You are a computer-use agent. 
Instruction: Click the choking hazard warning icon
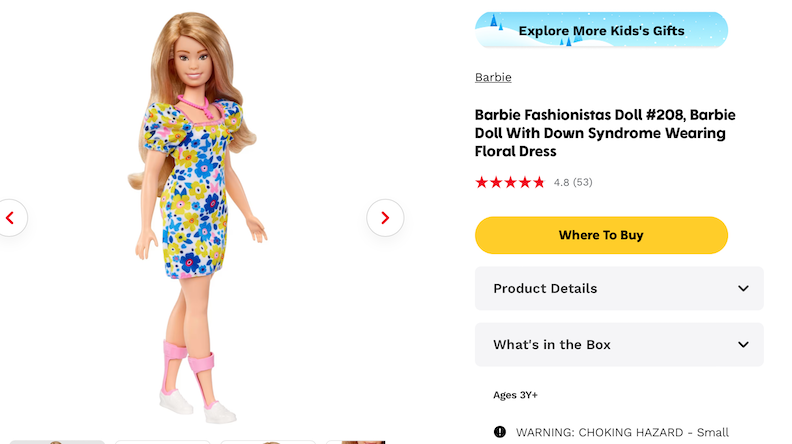click(499, 432)
